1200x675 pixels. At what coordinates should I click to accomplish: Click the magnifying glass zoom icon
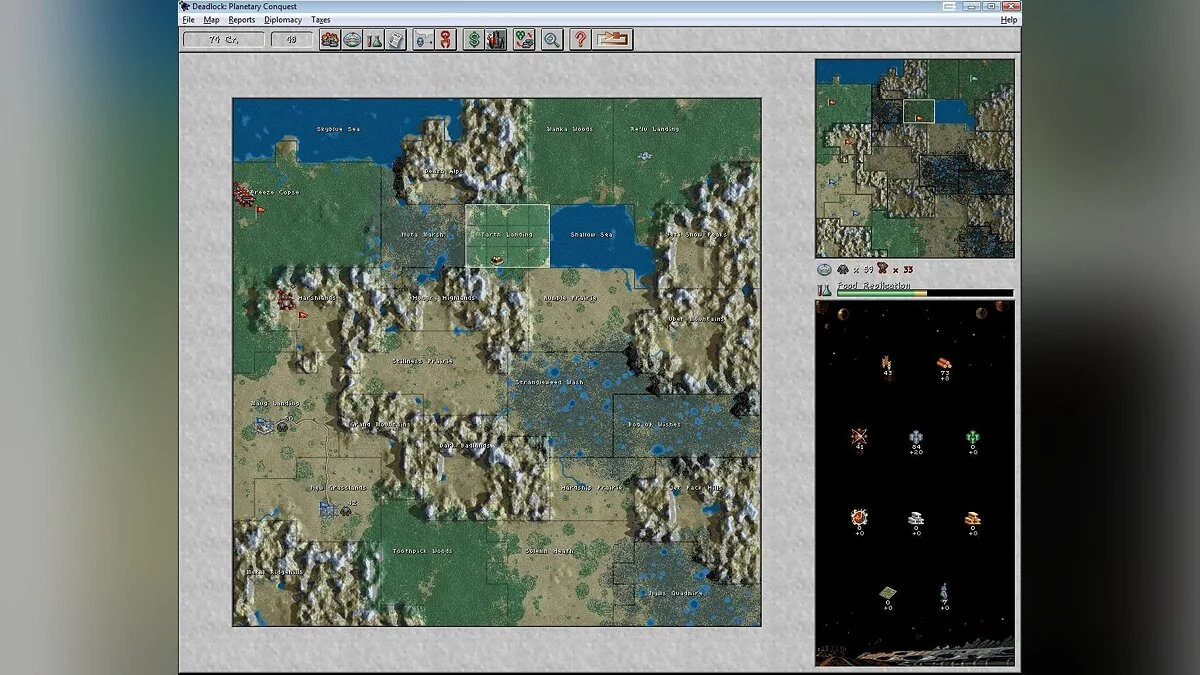552,40
